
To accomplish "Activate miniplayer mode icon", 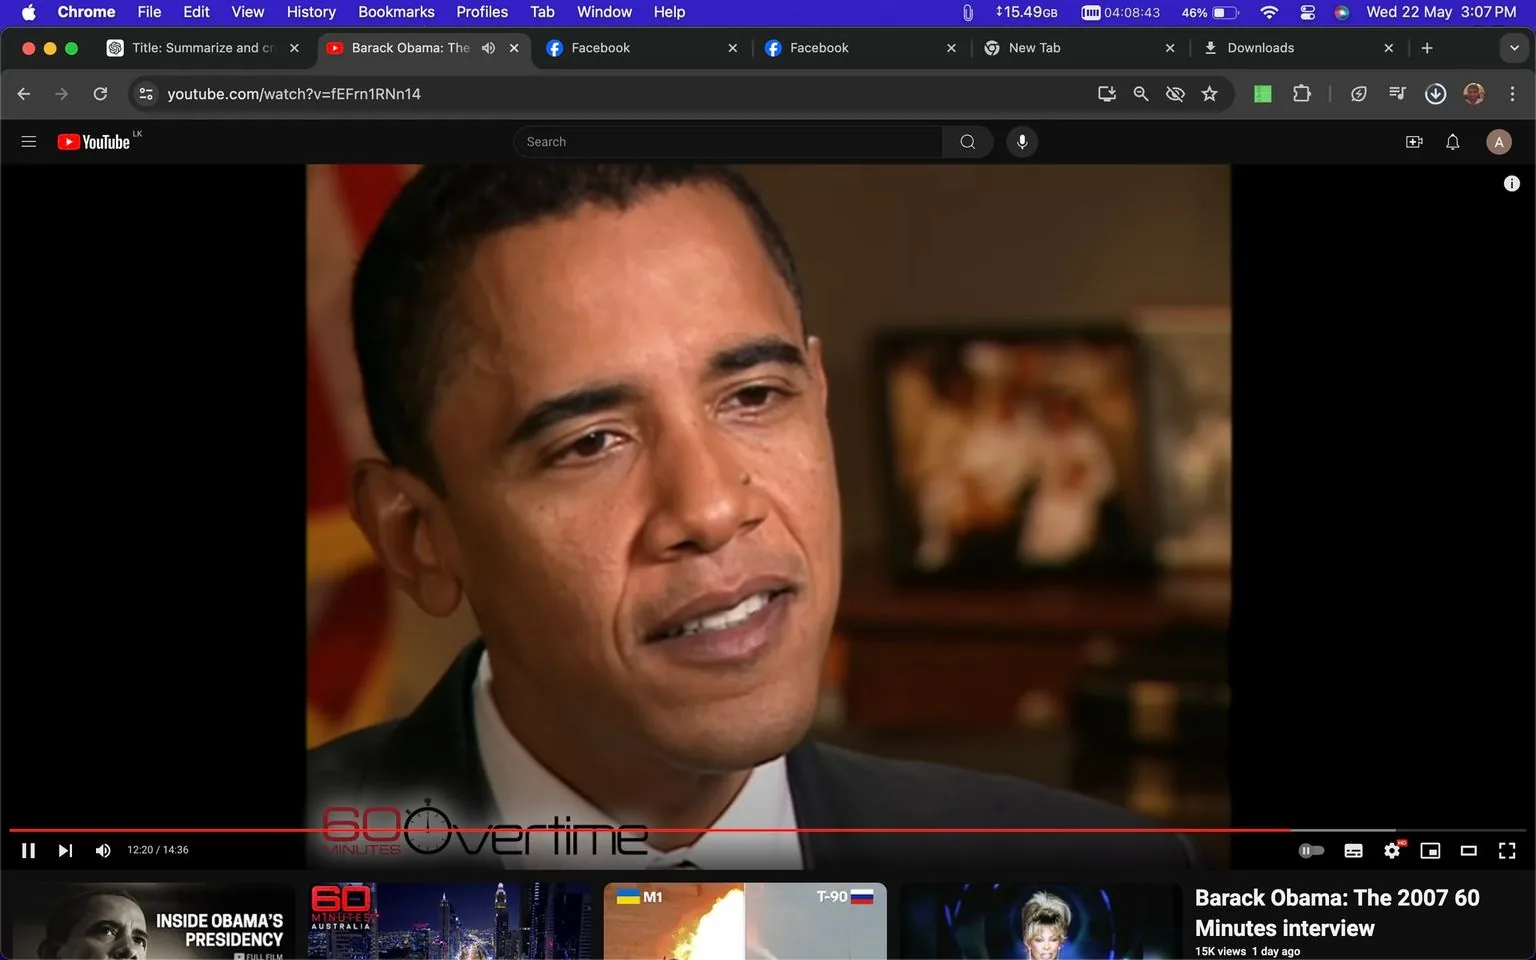I will pyautogui.click(x=1430, y=850).
